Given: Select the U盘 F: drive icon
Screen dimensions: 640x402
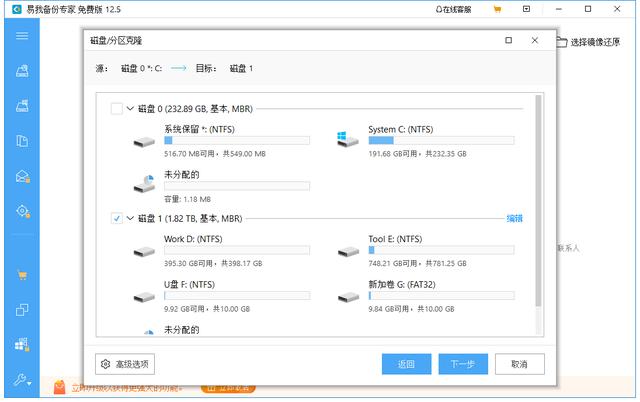Looking at the screenshot, I should click(144, 297).
